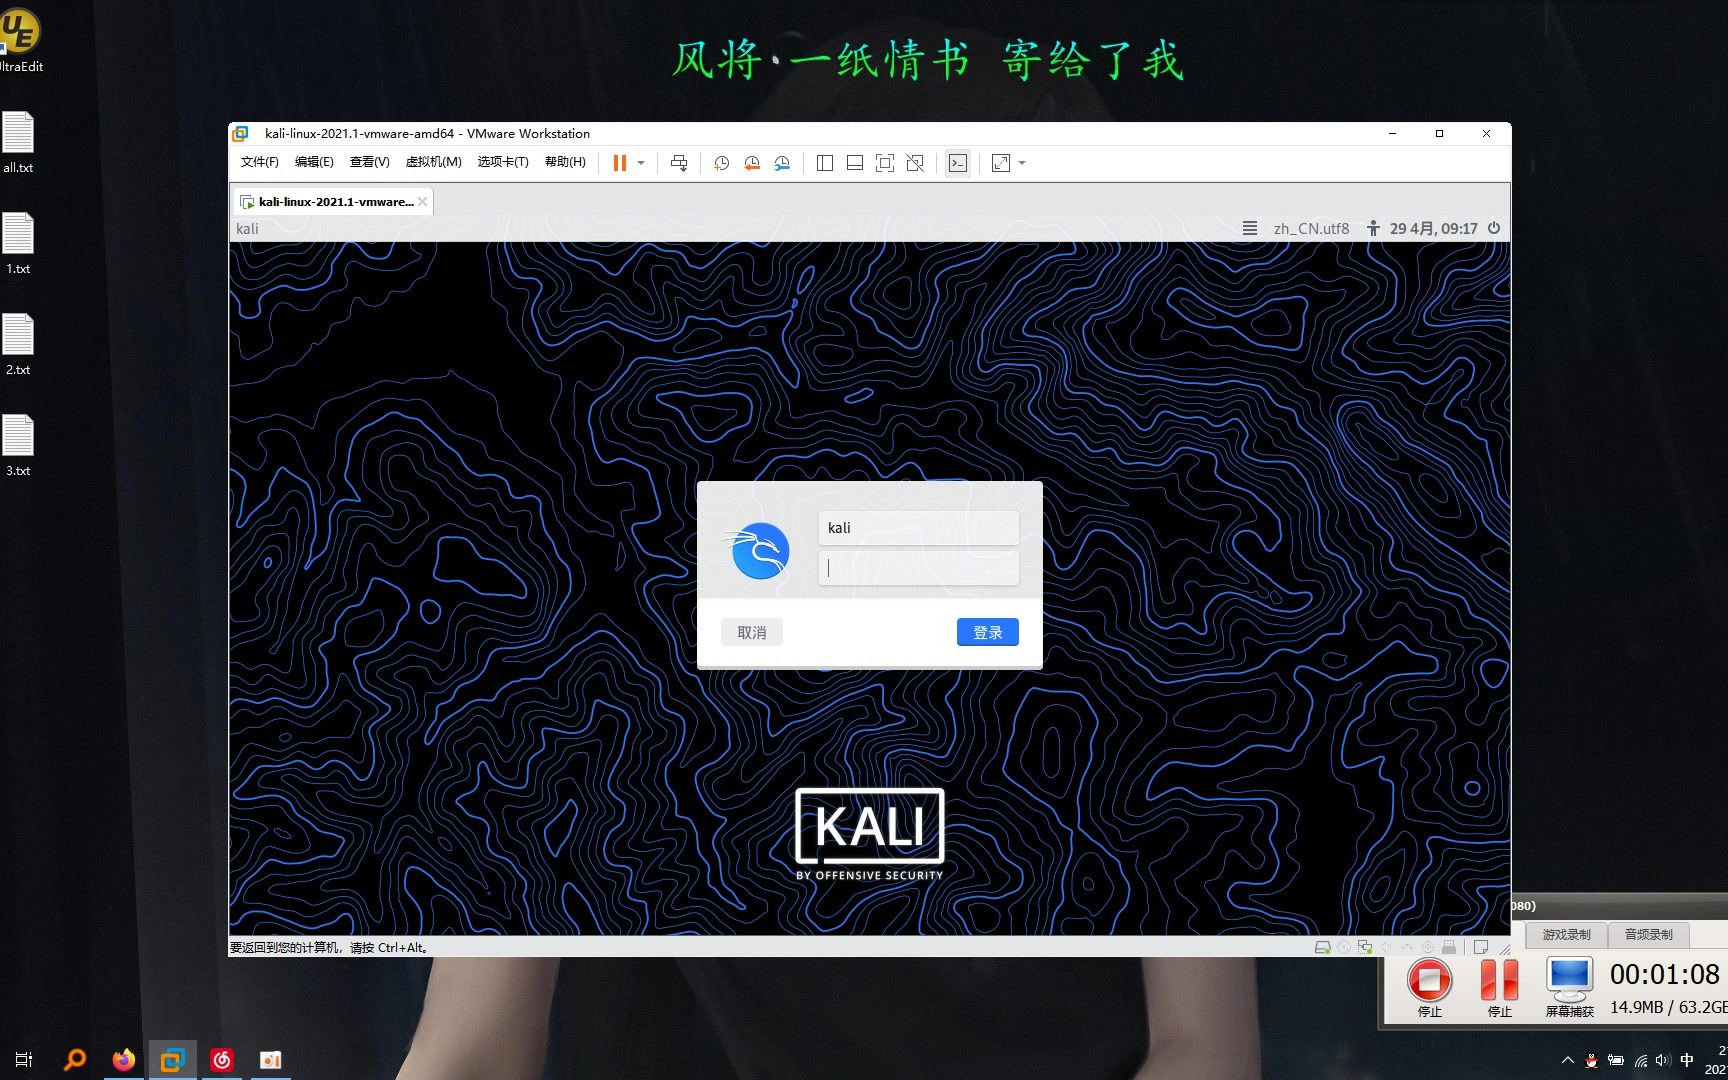Click the username field containing kali

click(919, 528)
